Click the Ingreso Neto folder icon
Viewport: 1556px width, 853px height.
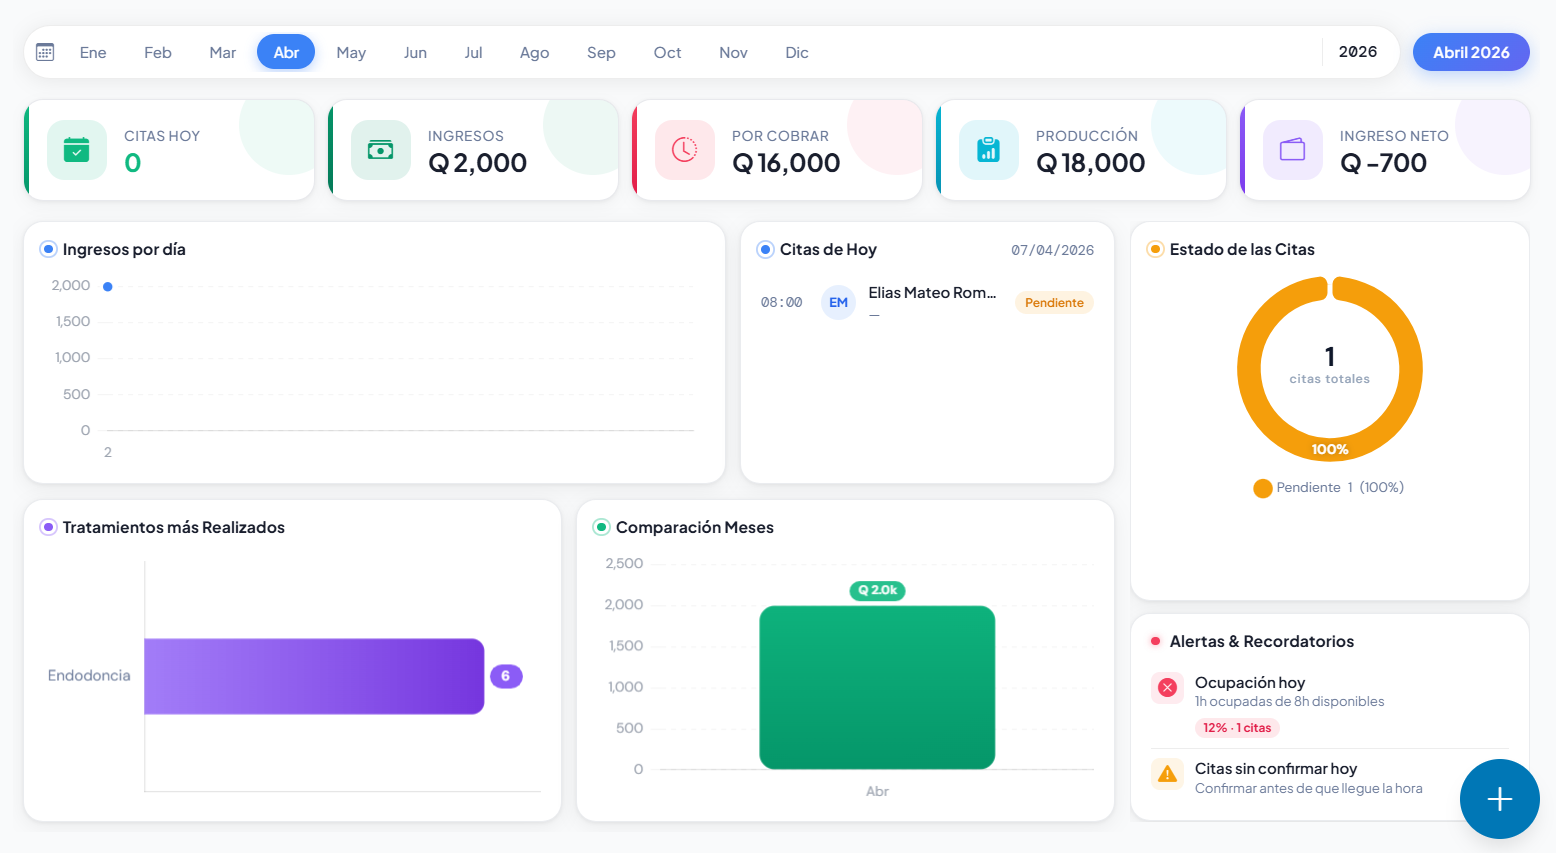1292,149
